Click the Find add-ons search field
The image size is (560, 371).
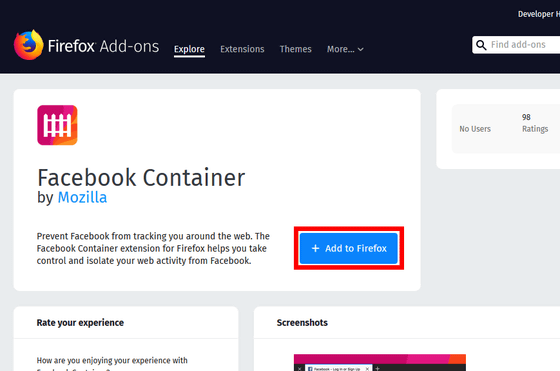(x=516, y=45)
